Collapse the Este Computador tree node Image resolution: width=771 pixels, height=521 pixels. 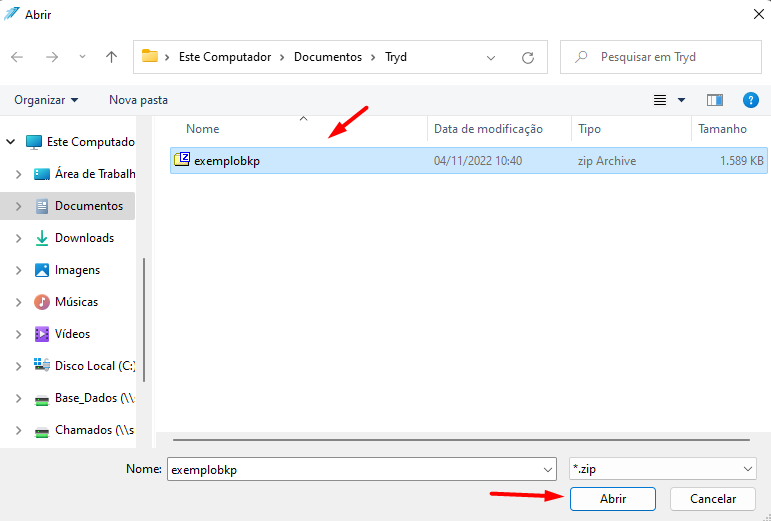[x=10, y=142]
